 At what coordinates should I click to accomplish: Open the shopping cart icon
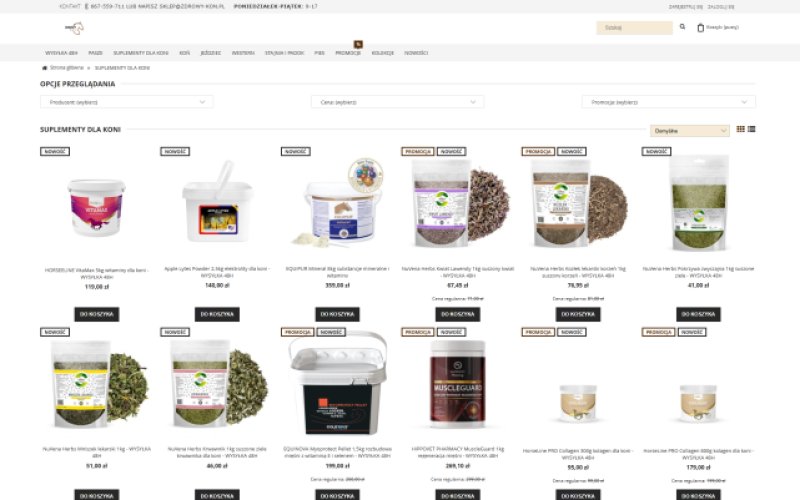pyautogui.click(x=701, y=28)
